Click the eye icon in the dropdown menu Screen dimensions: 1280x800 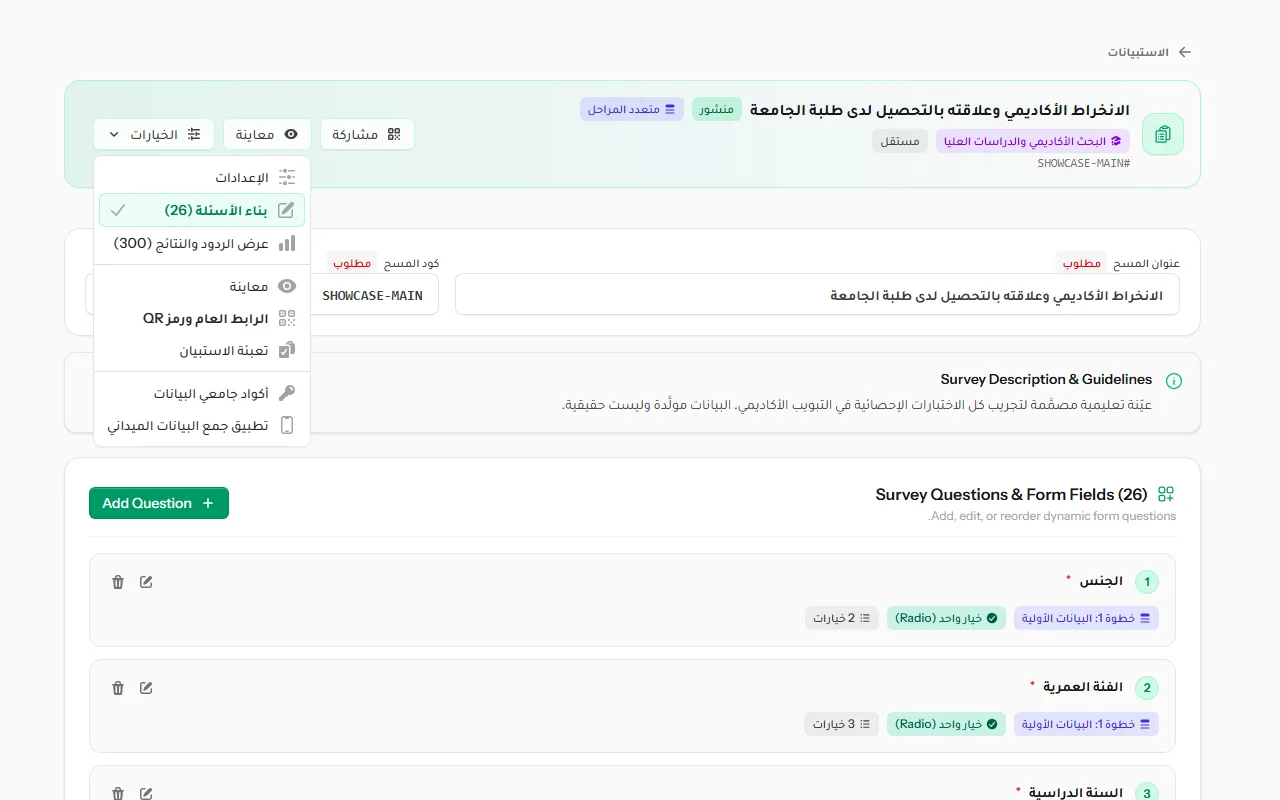coord(287,286)
